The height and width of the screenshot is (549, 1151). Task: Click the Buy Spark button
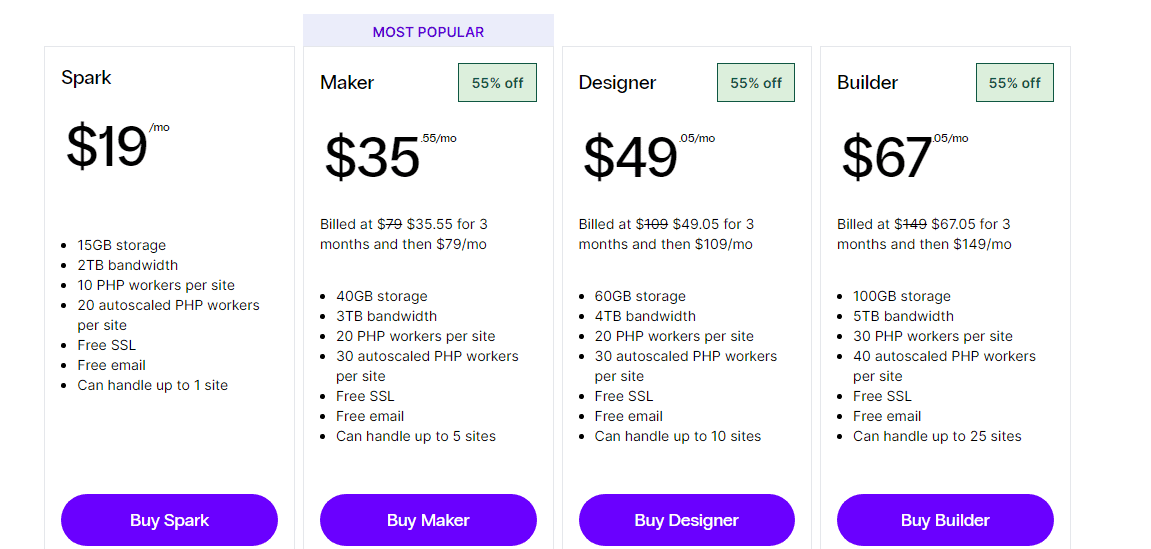click(170, 520)
